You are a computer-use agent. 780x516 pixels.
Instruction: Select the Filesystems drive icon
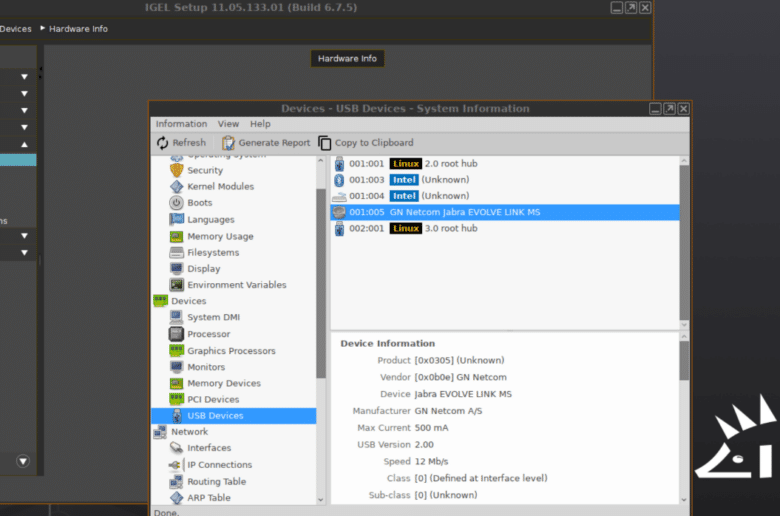click(177, 252)
